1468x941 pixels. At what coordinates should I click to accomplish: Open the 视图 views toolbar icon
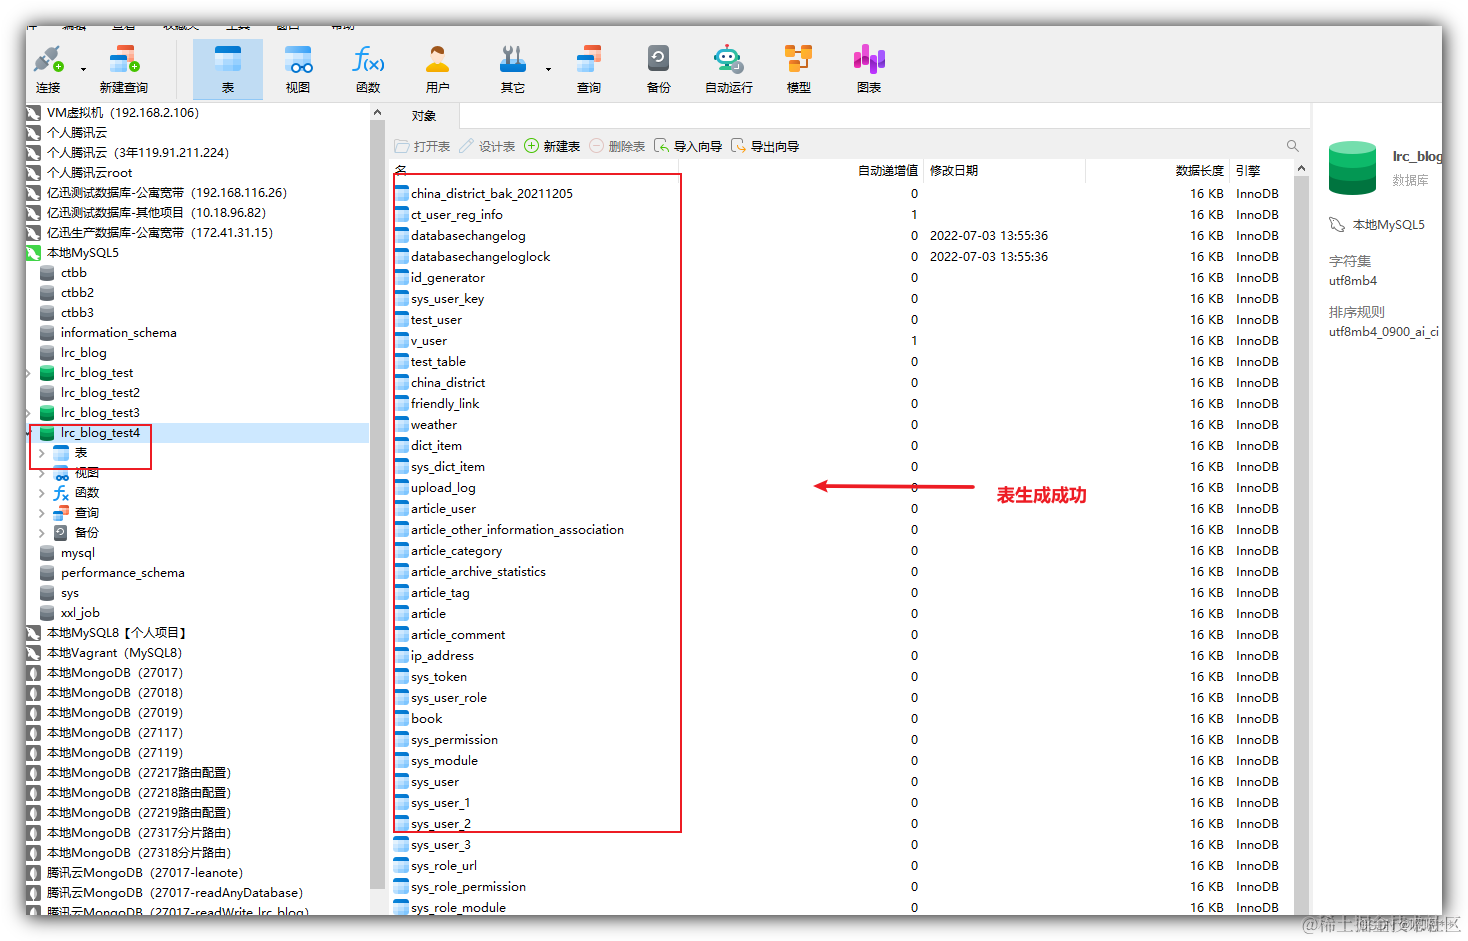(298, 68)
